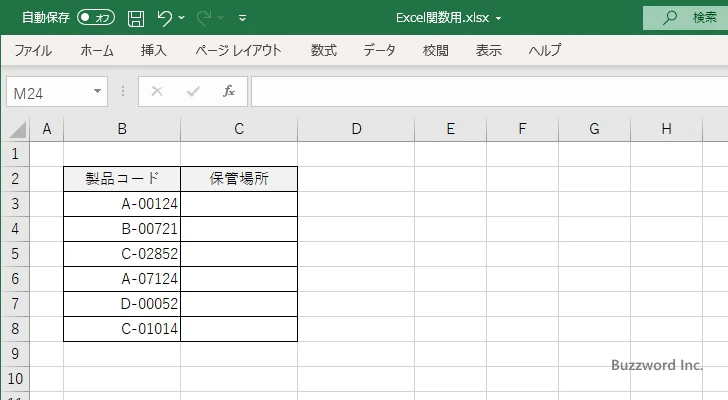
Task: Select column G header
Action: click(594, 129)
